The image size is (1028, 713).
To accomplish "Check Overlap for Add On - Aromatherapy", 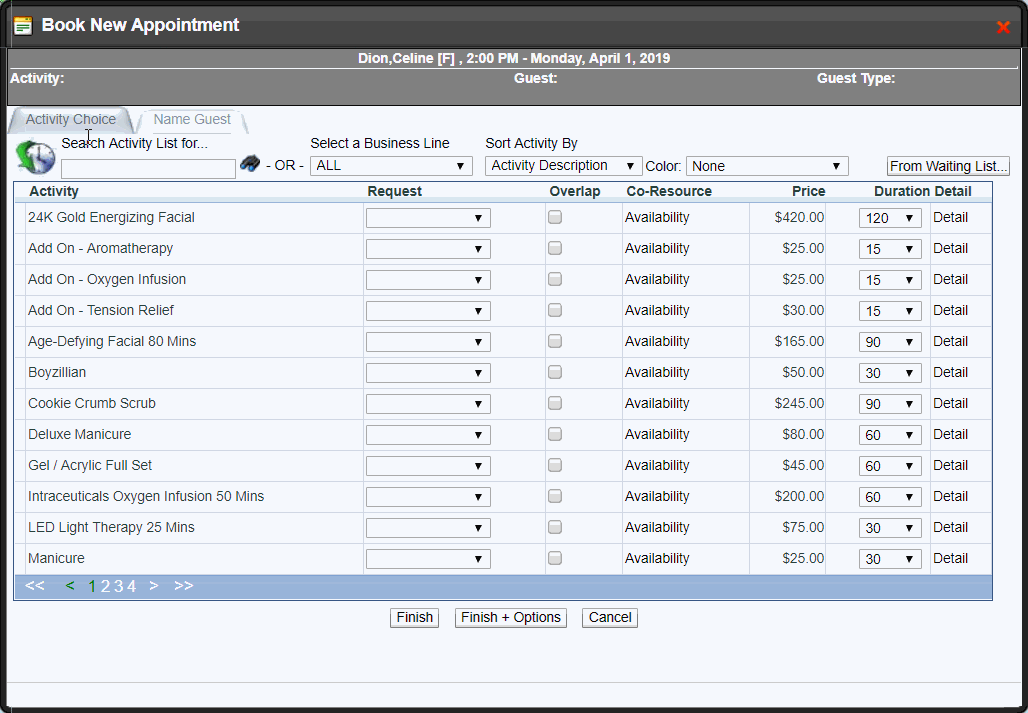I will pyautogui.click(x=555, y=248).
